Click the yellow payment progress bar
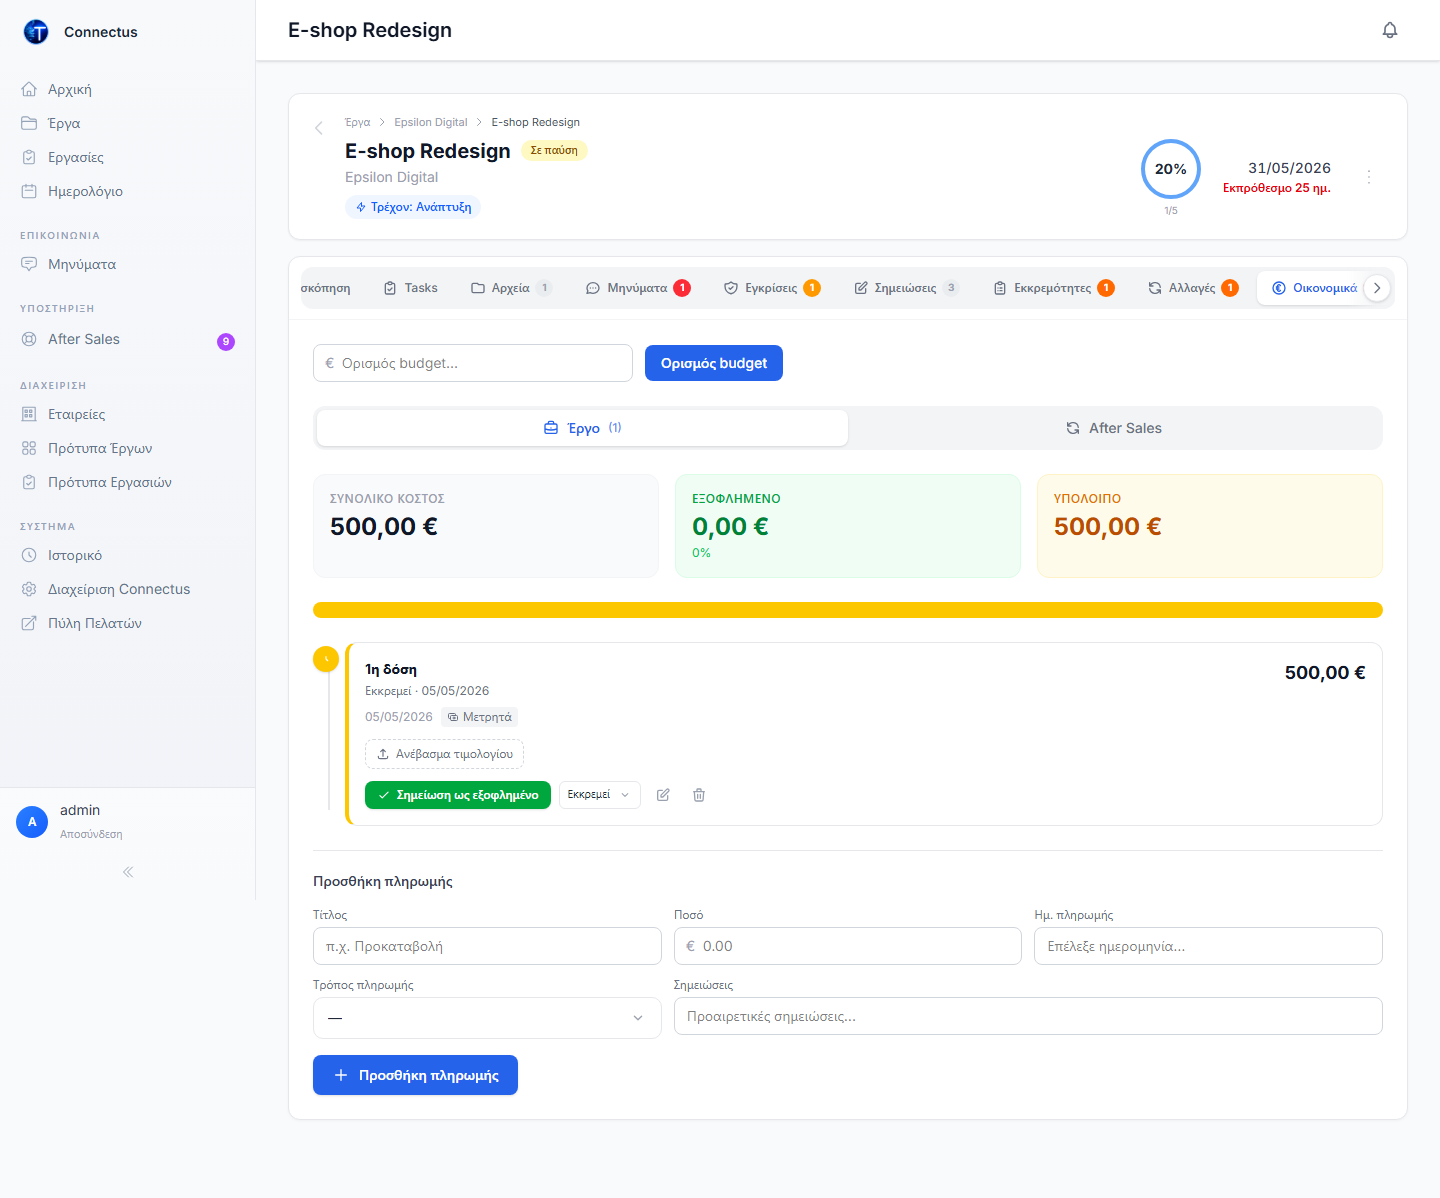 [848, 610]
